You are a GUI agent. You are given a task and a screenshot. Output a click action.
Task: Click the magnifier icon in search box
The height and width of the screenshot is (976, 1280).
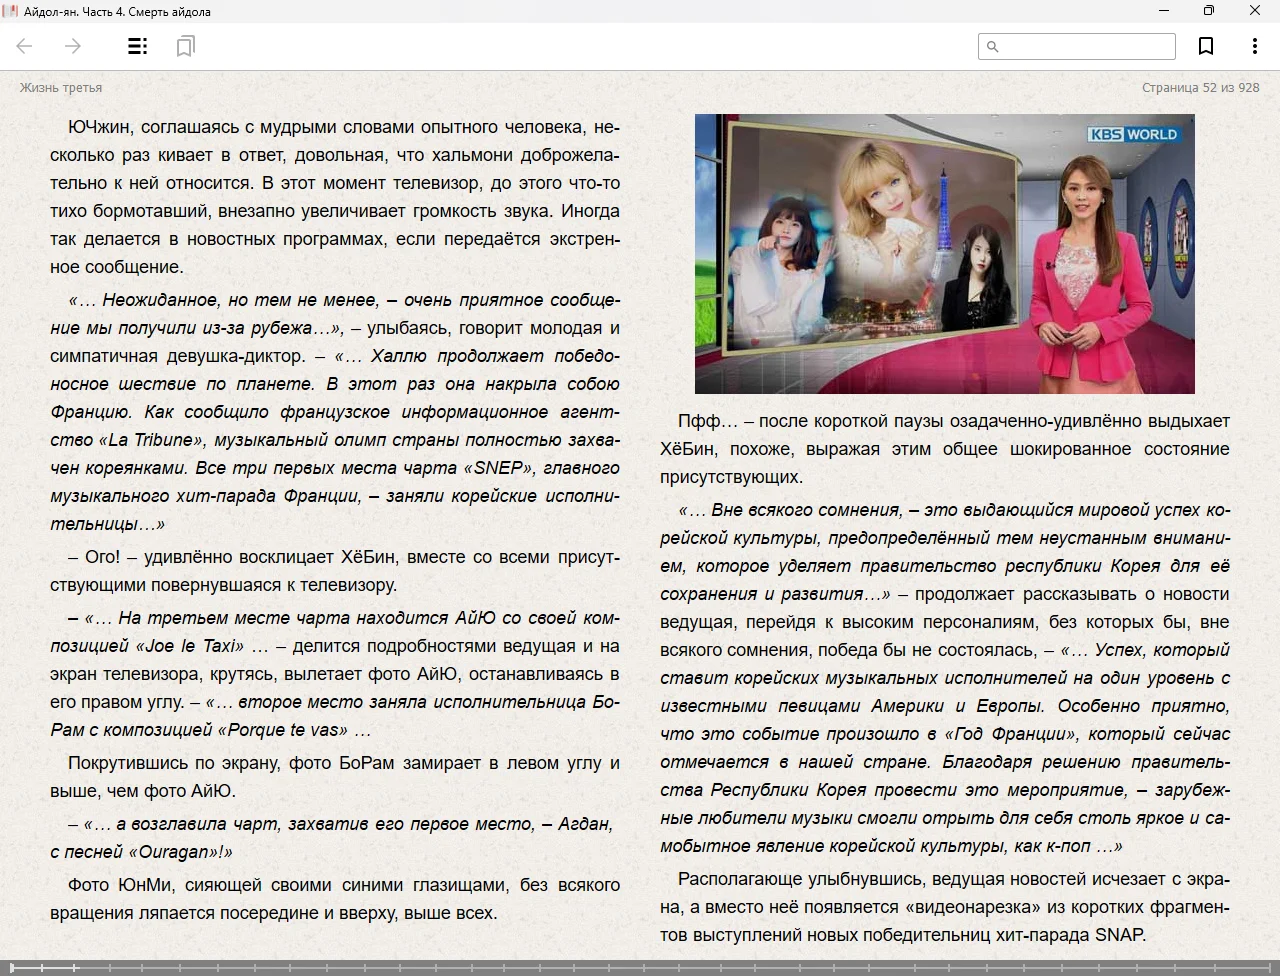pos(993,46)
